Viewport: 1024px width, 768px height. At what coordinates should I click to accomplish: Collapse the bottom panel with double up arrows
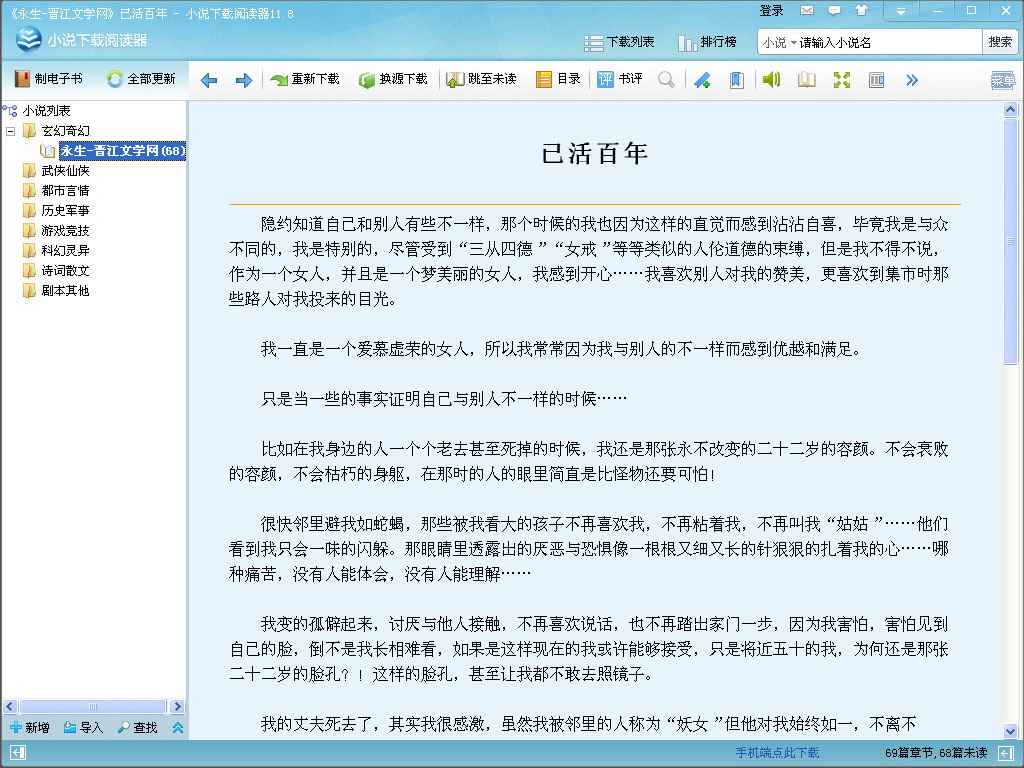coord(177,728)
